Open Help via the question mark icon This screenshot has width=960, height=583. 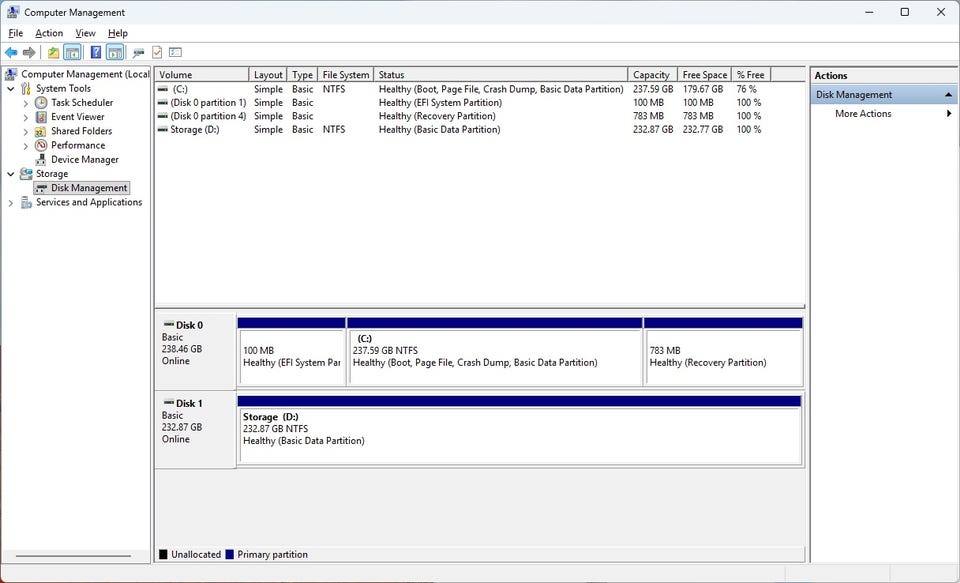(96, 52)
